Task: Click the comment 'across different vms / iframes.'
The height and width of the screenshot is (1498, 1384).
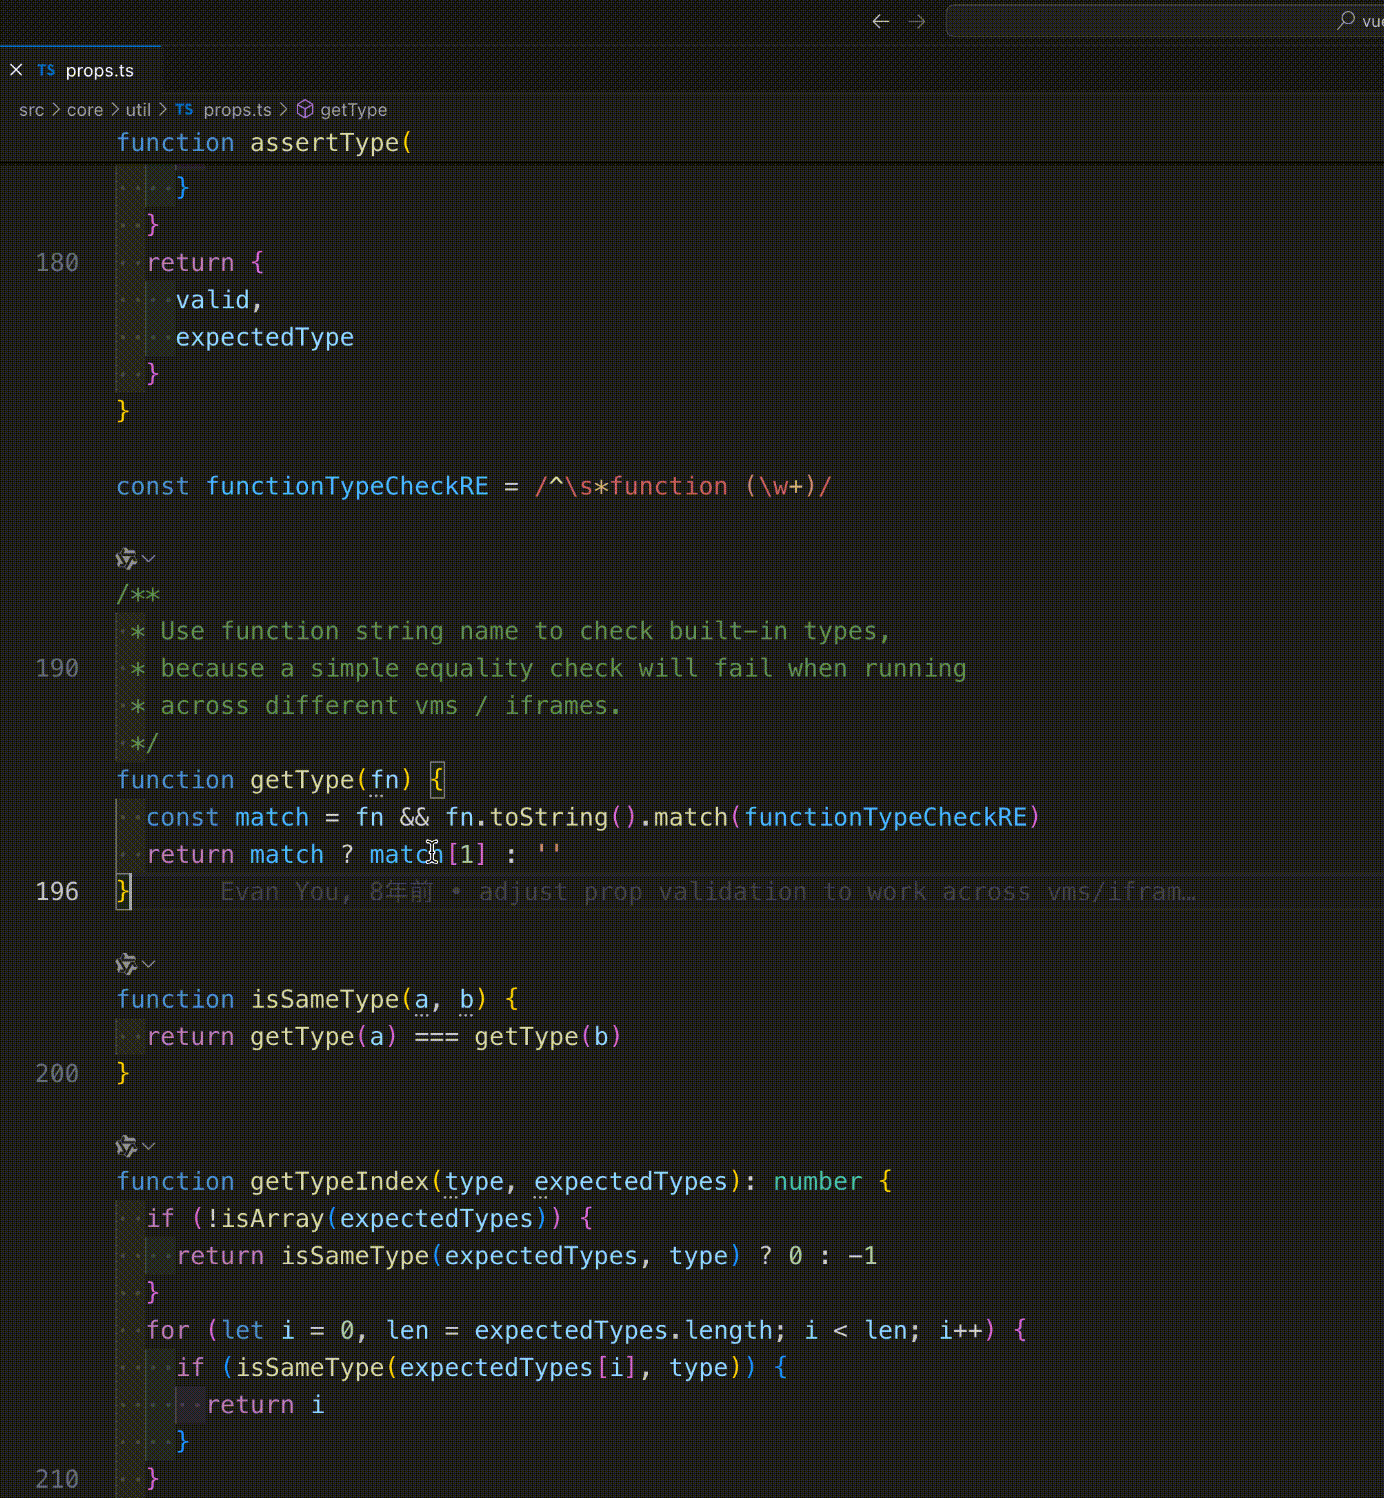Action: coord(391,706)
